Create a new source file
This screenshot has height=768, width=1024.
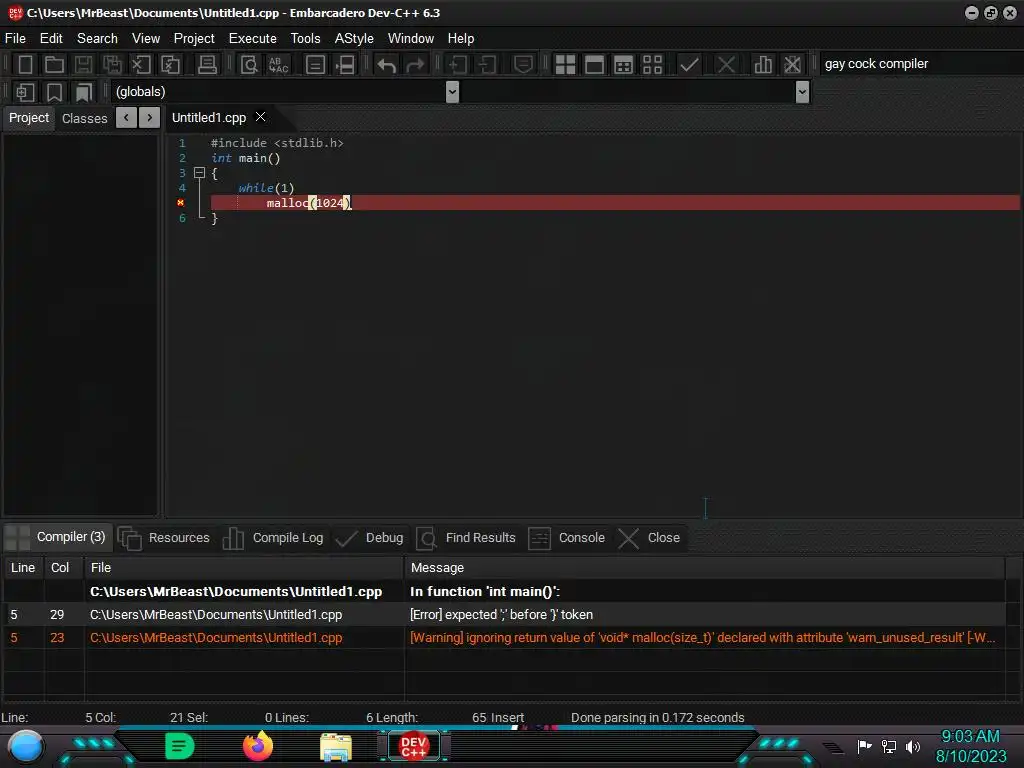(25, 64)
